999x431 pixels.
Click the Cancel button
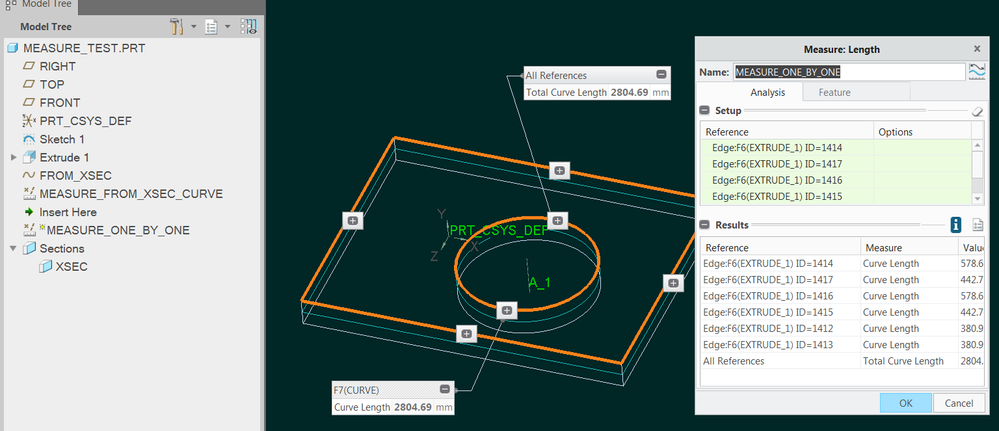click(x=959, y=403)
